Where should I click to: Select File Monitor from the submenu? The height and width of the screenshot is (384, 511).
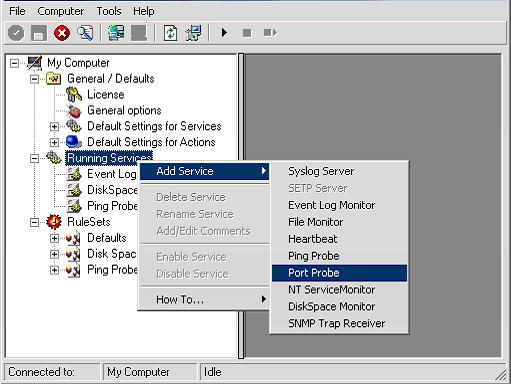[339, 222]
